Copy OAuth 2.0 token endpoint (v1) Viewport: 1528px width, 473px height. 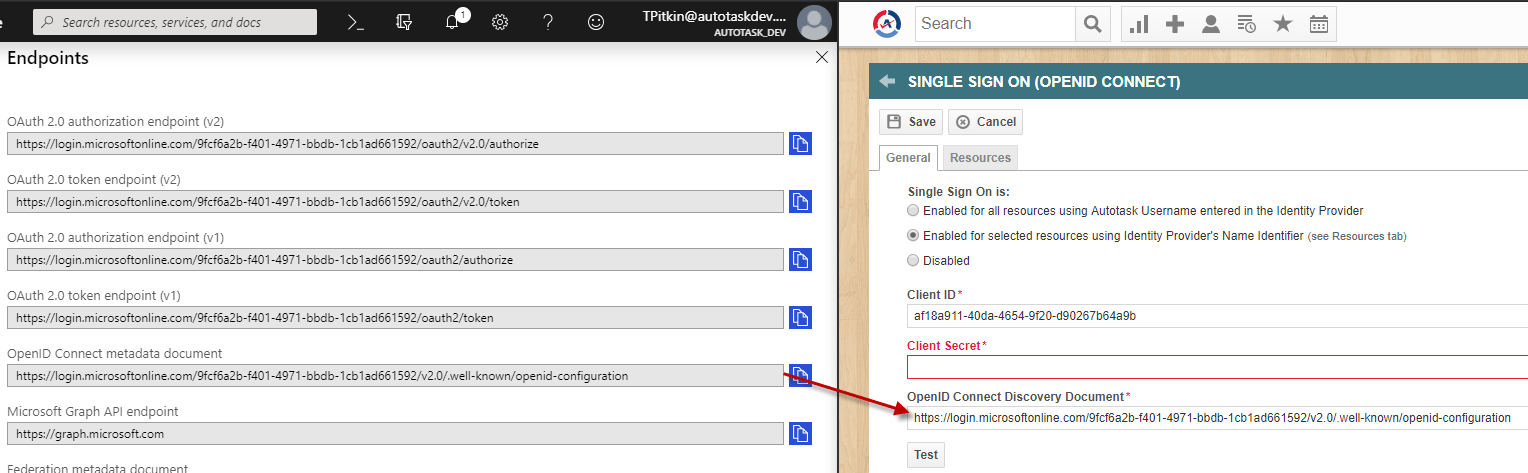pyautogui.click(x=800, y=318)
